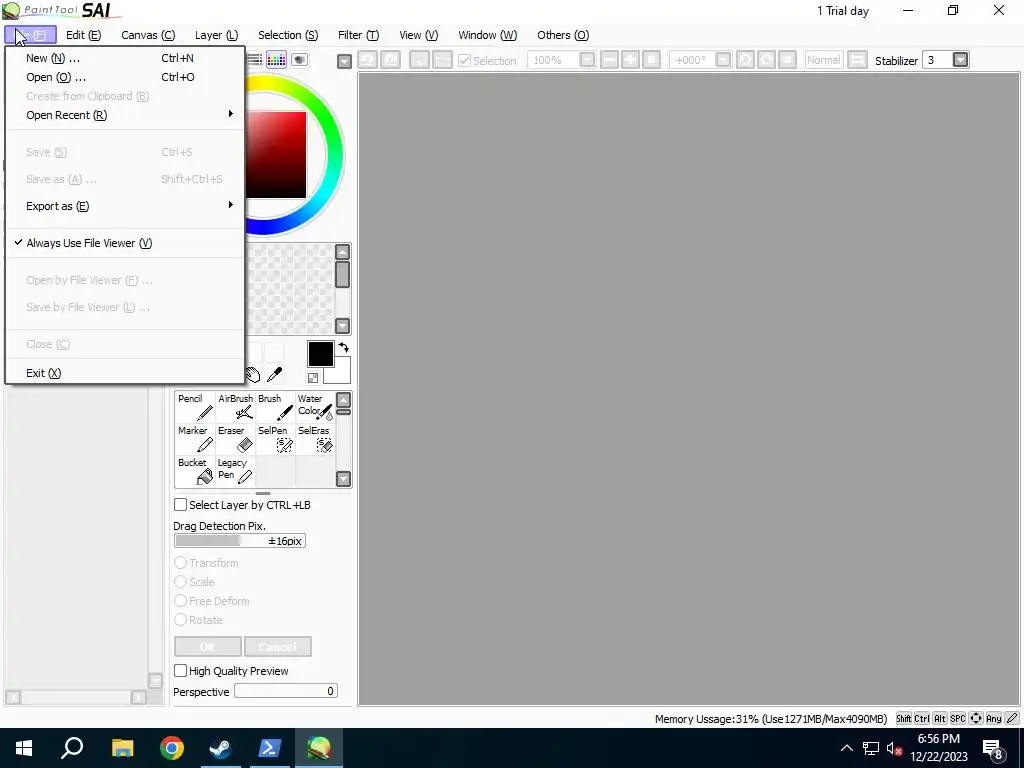
Task: Open the Selection menu
Action: click(288, 35)
